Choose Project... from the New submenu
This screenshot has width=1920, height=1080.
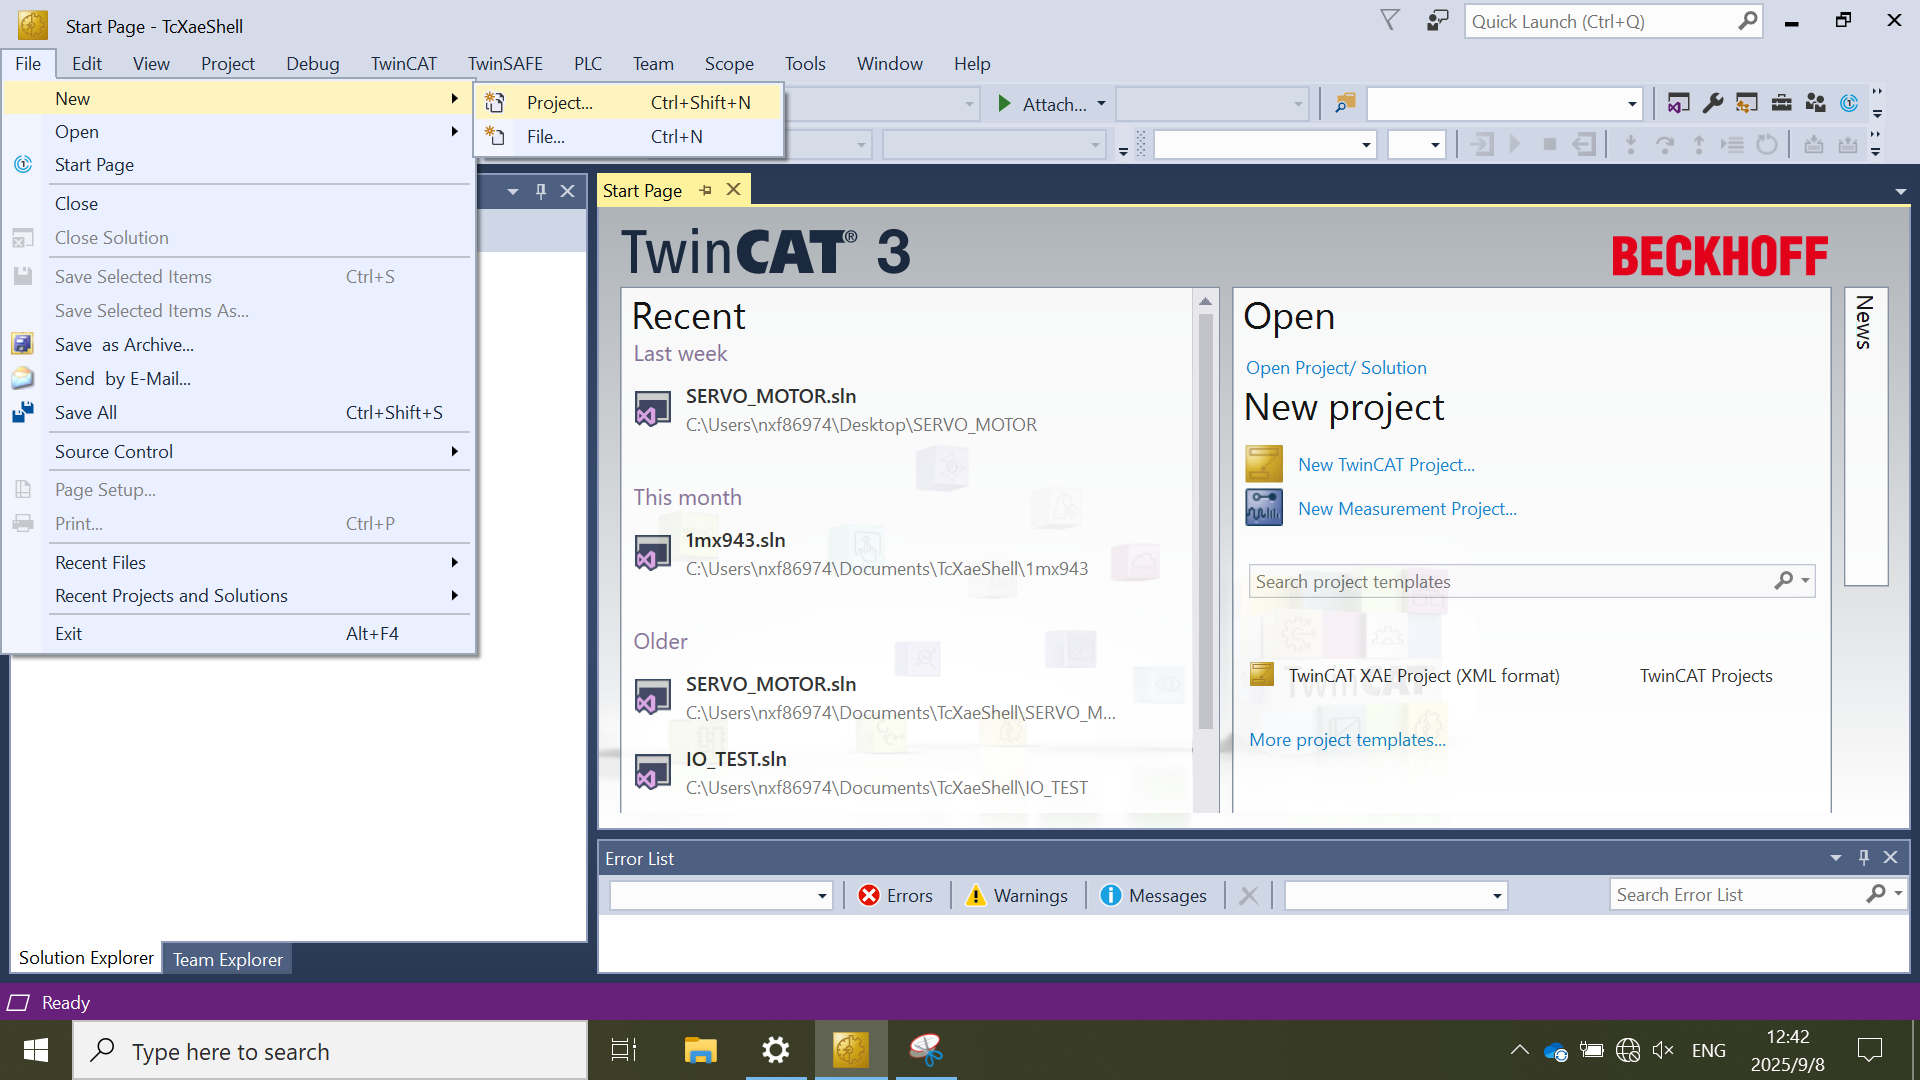coord(560,103)
